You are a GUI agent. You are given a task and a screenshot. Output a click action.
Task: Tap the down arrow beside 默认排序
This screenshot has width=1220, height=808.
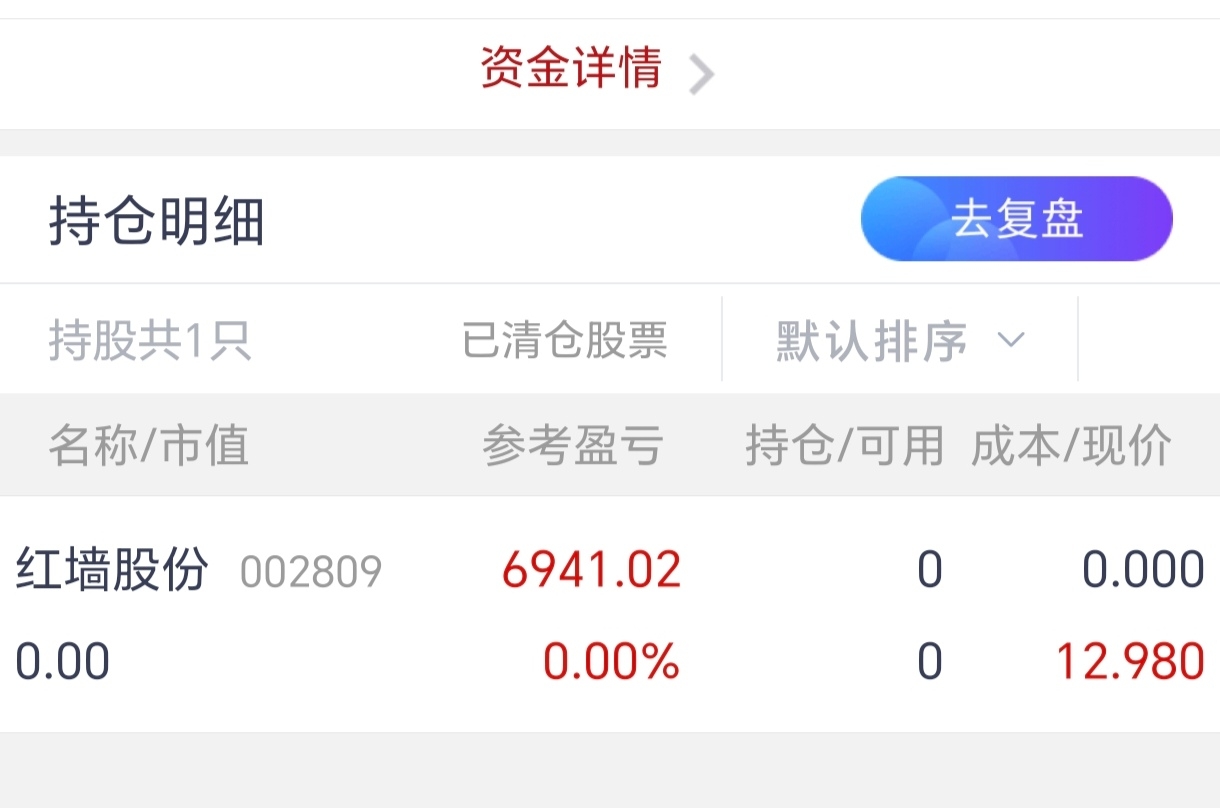coord(1011,340)
